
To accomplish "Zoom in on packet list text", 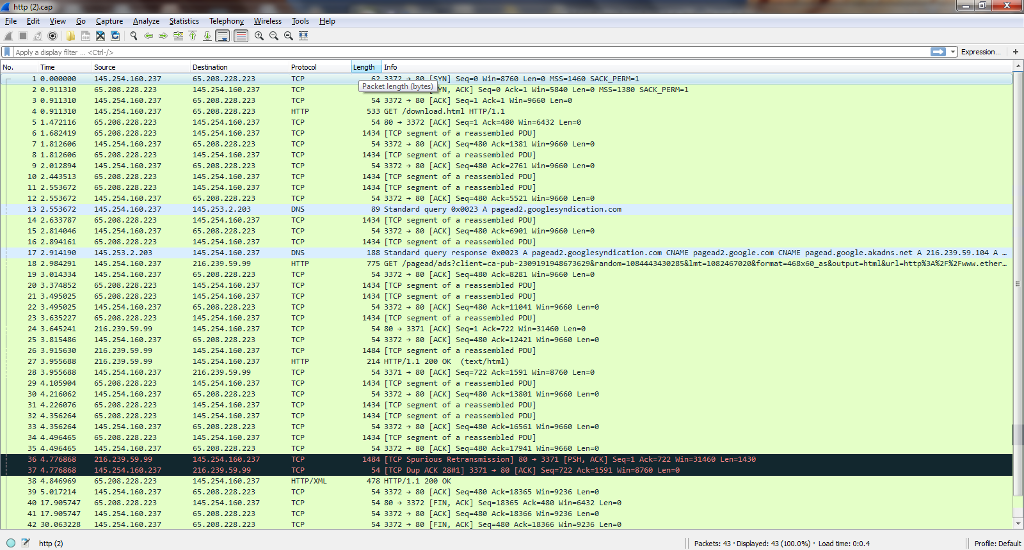I will 258,36.
